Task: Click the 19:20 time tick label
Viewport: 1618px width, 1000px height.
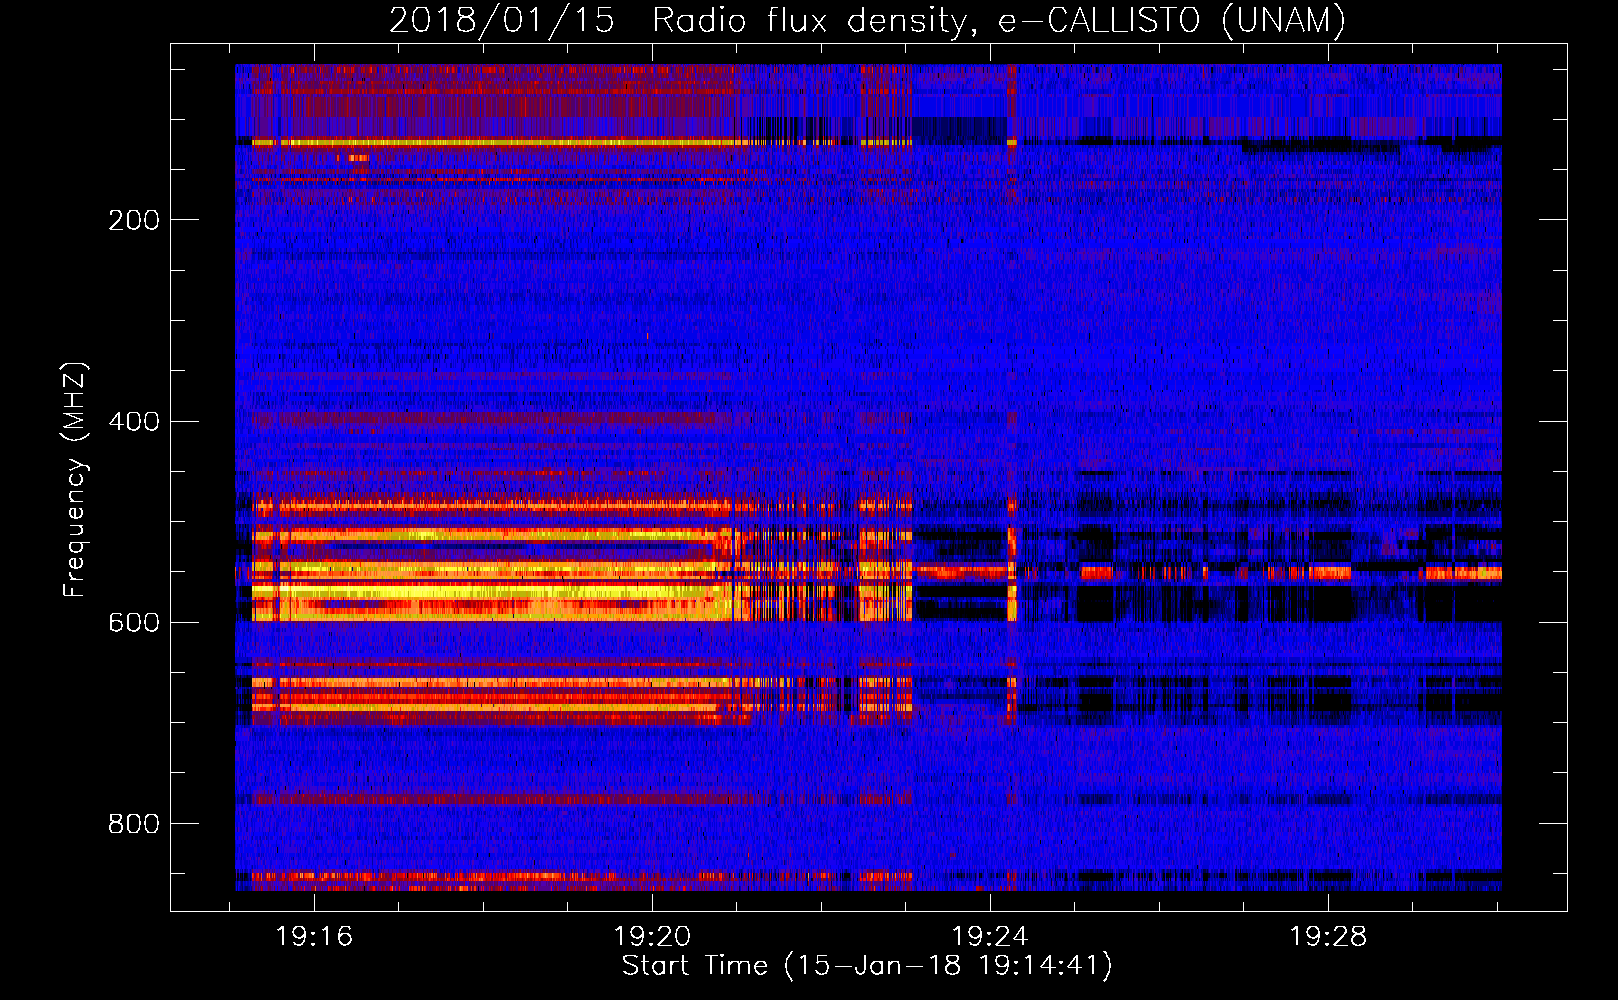Action: 652,937
